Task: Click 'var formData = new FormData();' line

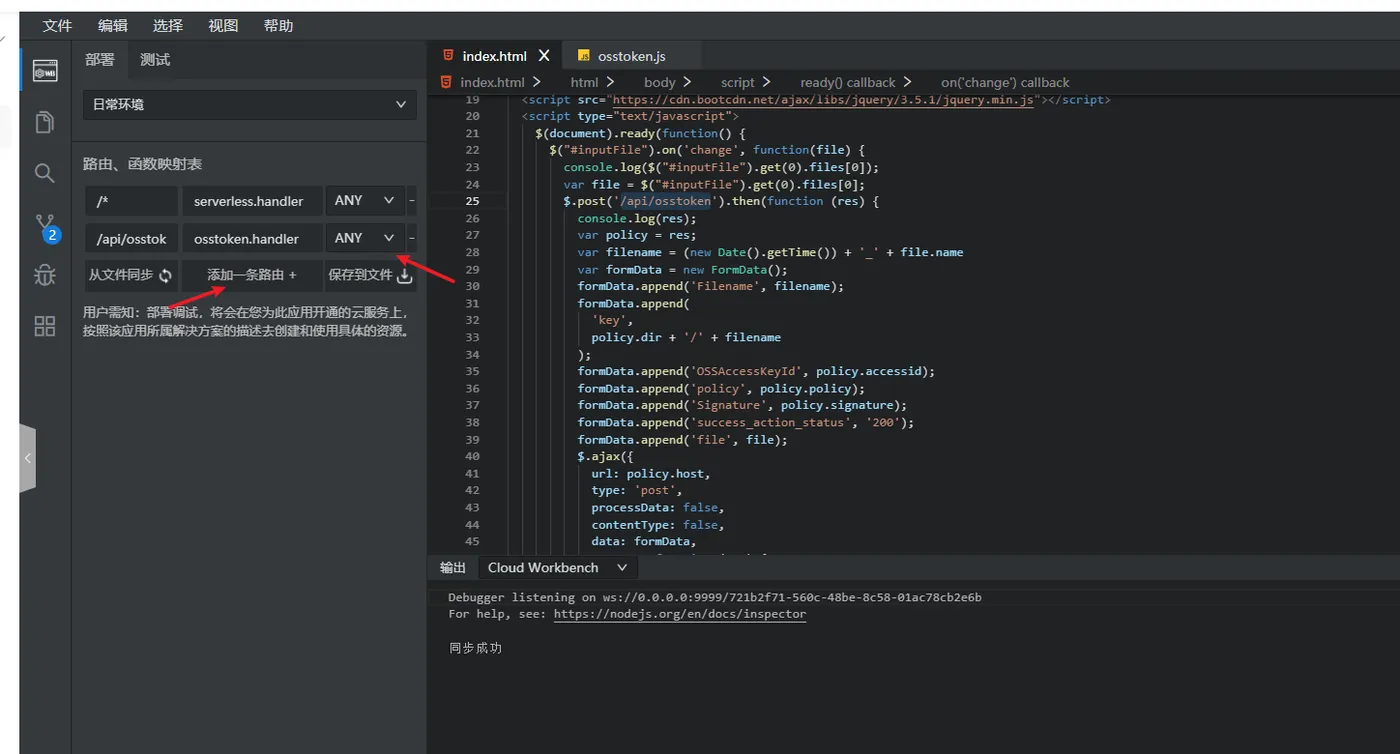Action: point(682,269)
